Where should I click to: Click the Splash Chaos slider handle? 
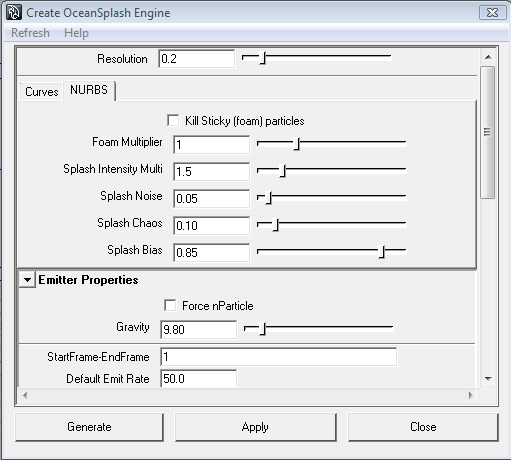pos(276,225)
